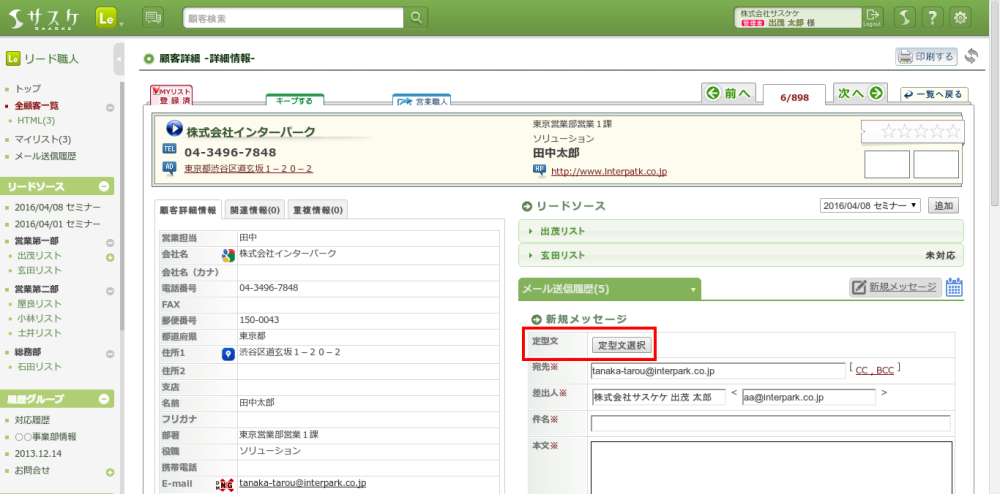
Task: Open the calendar icon next to 新規メッセージ
Action: [x=954, y=288]
